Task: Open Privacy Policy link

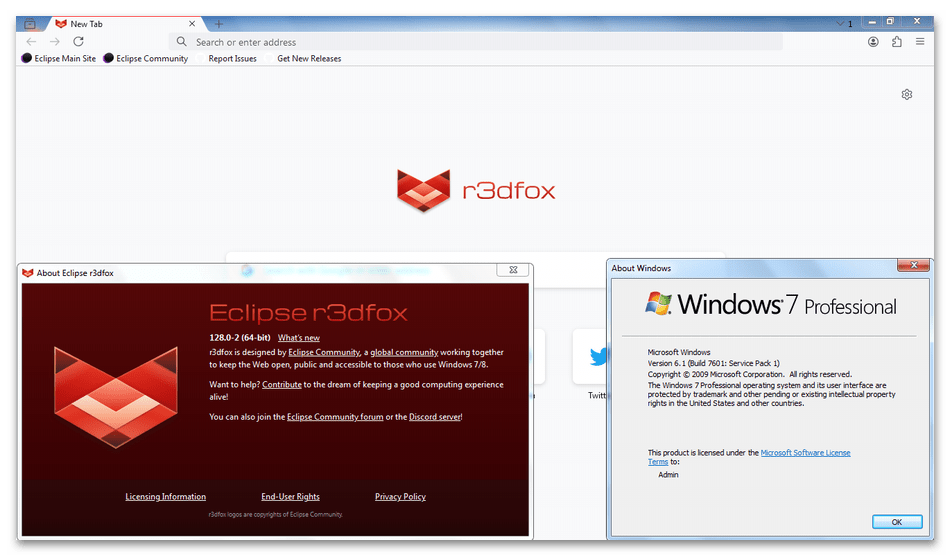Action: [400, 497]
